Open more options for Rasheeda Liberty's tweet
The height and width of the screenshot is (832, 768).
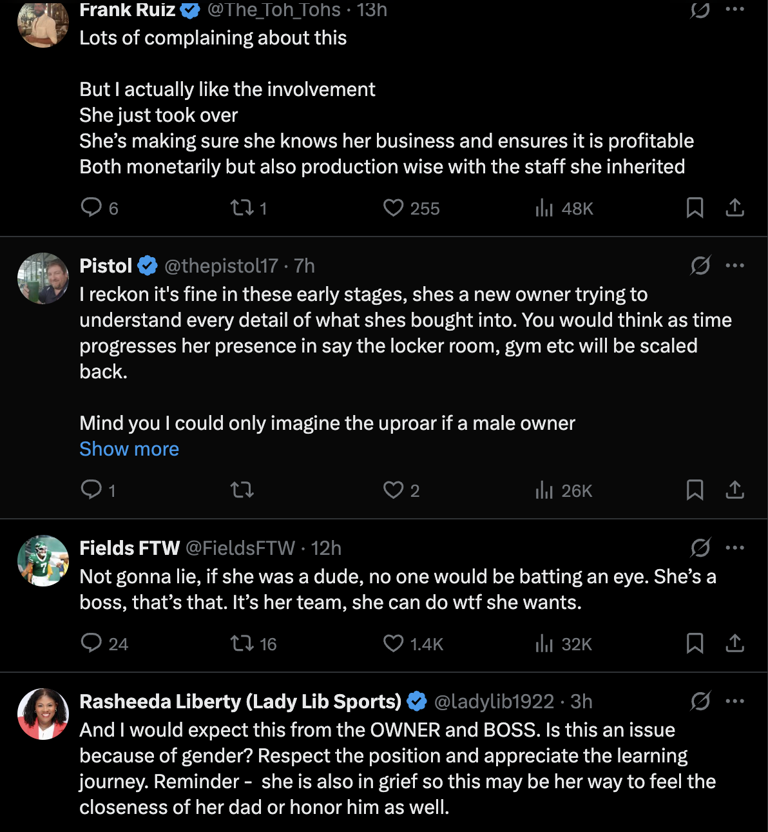point(735,702)
